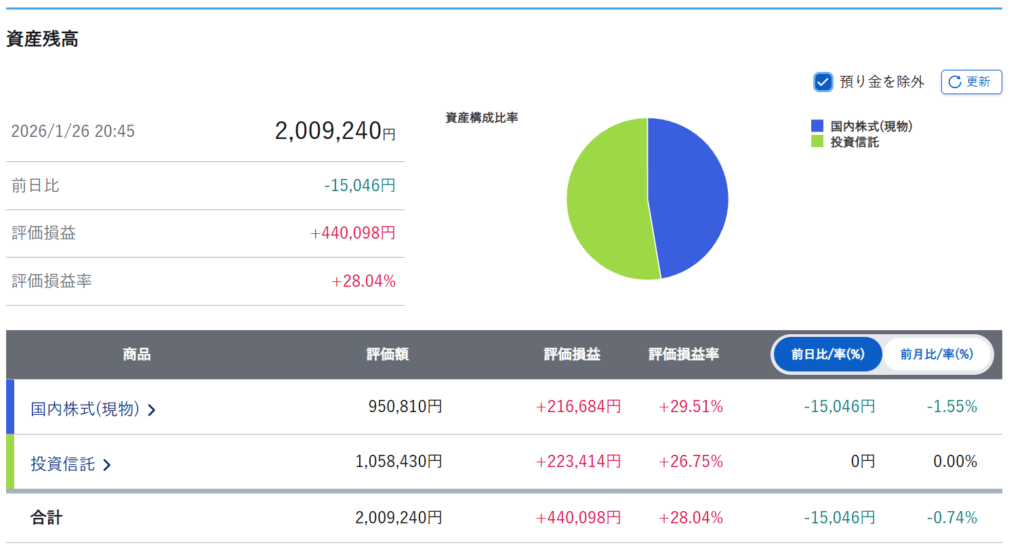This screenshot has height=545, width=1024.
Task: Open the 投資信託 product link
Action: pyautogui.click(x=63, y=463)
